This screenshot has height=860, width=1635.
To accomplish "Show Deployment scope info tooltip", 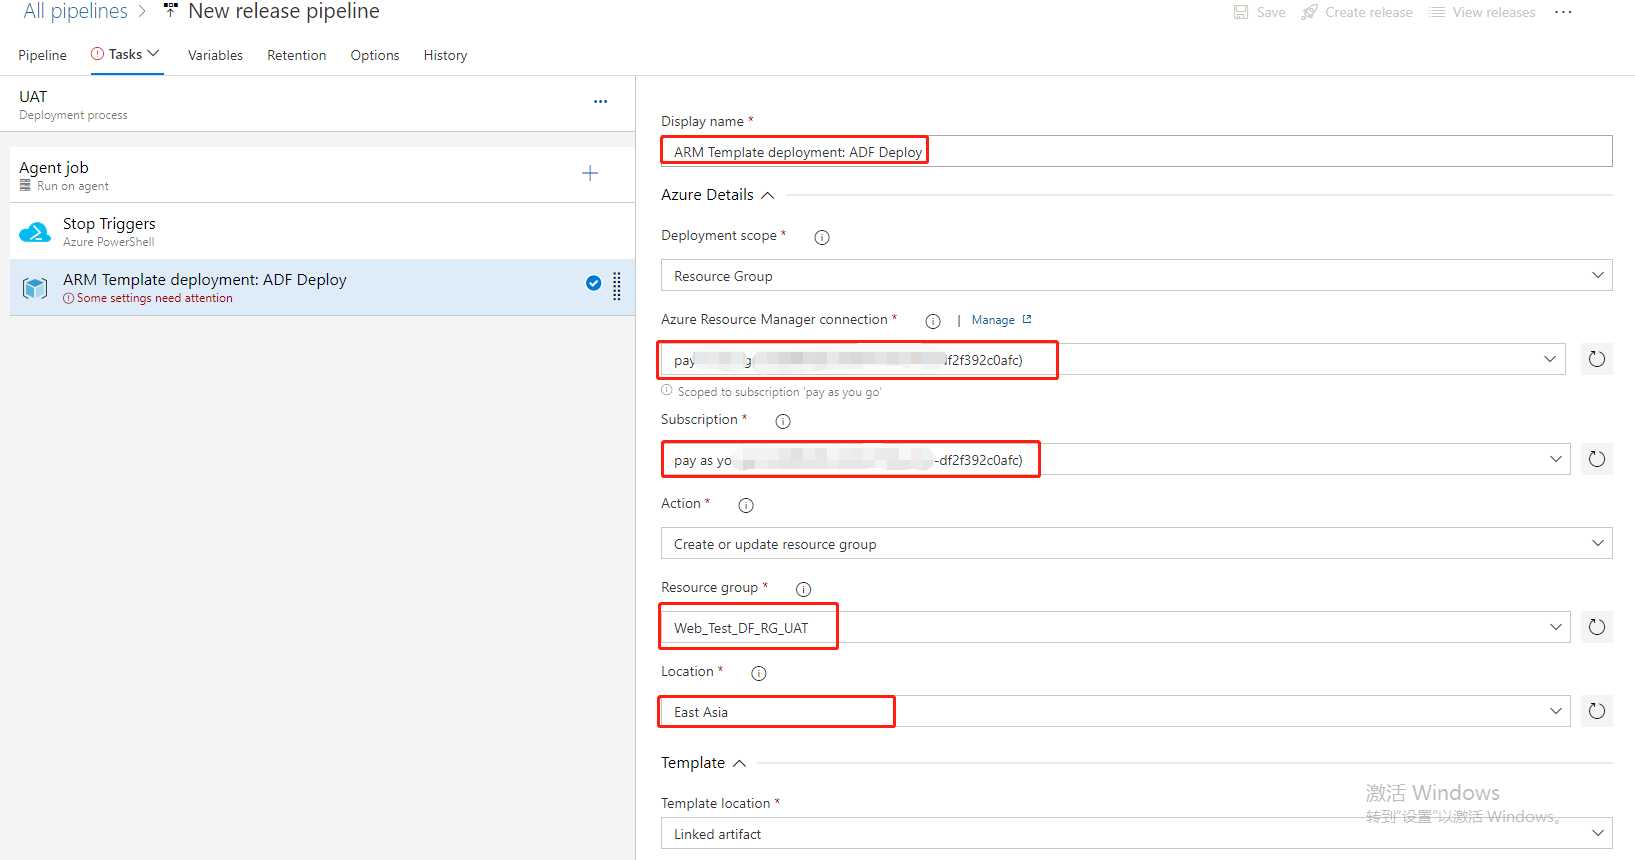I will (x=822, y=237).
